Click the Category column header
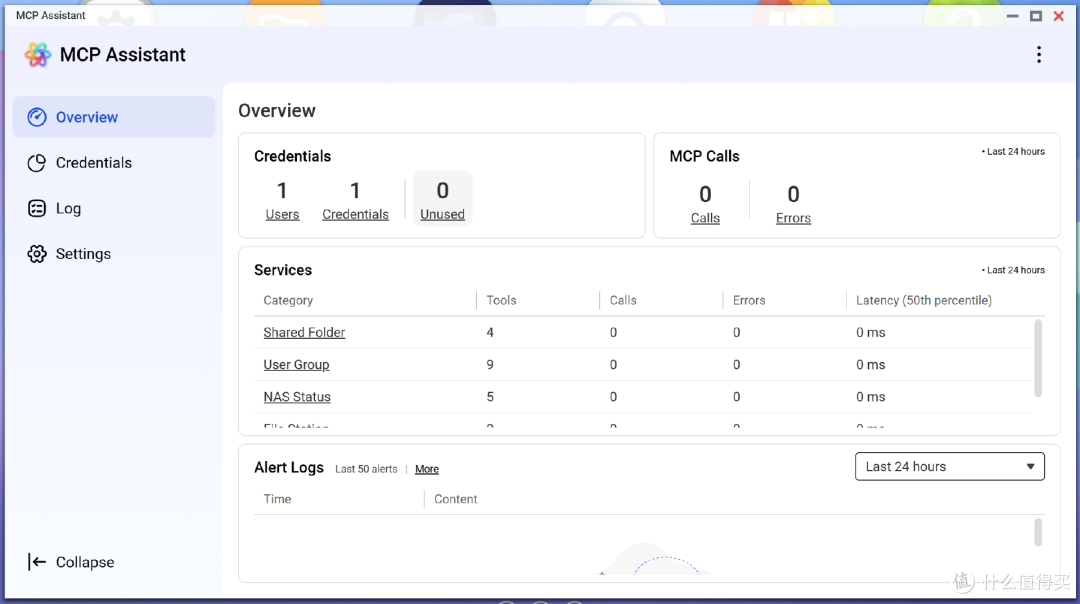1080x604 pixels. (x=288, y=300)
